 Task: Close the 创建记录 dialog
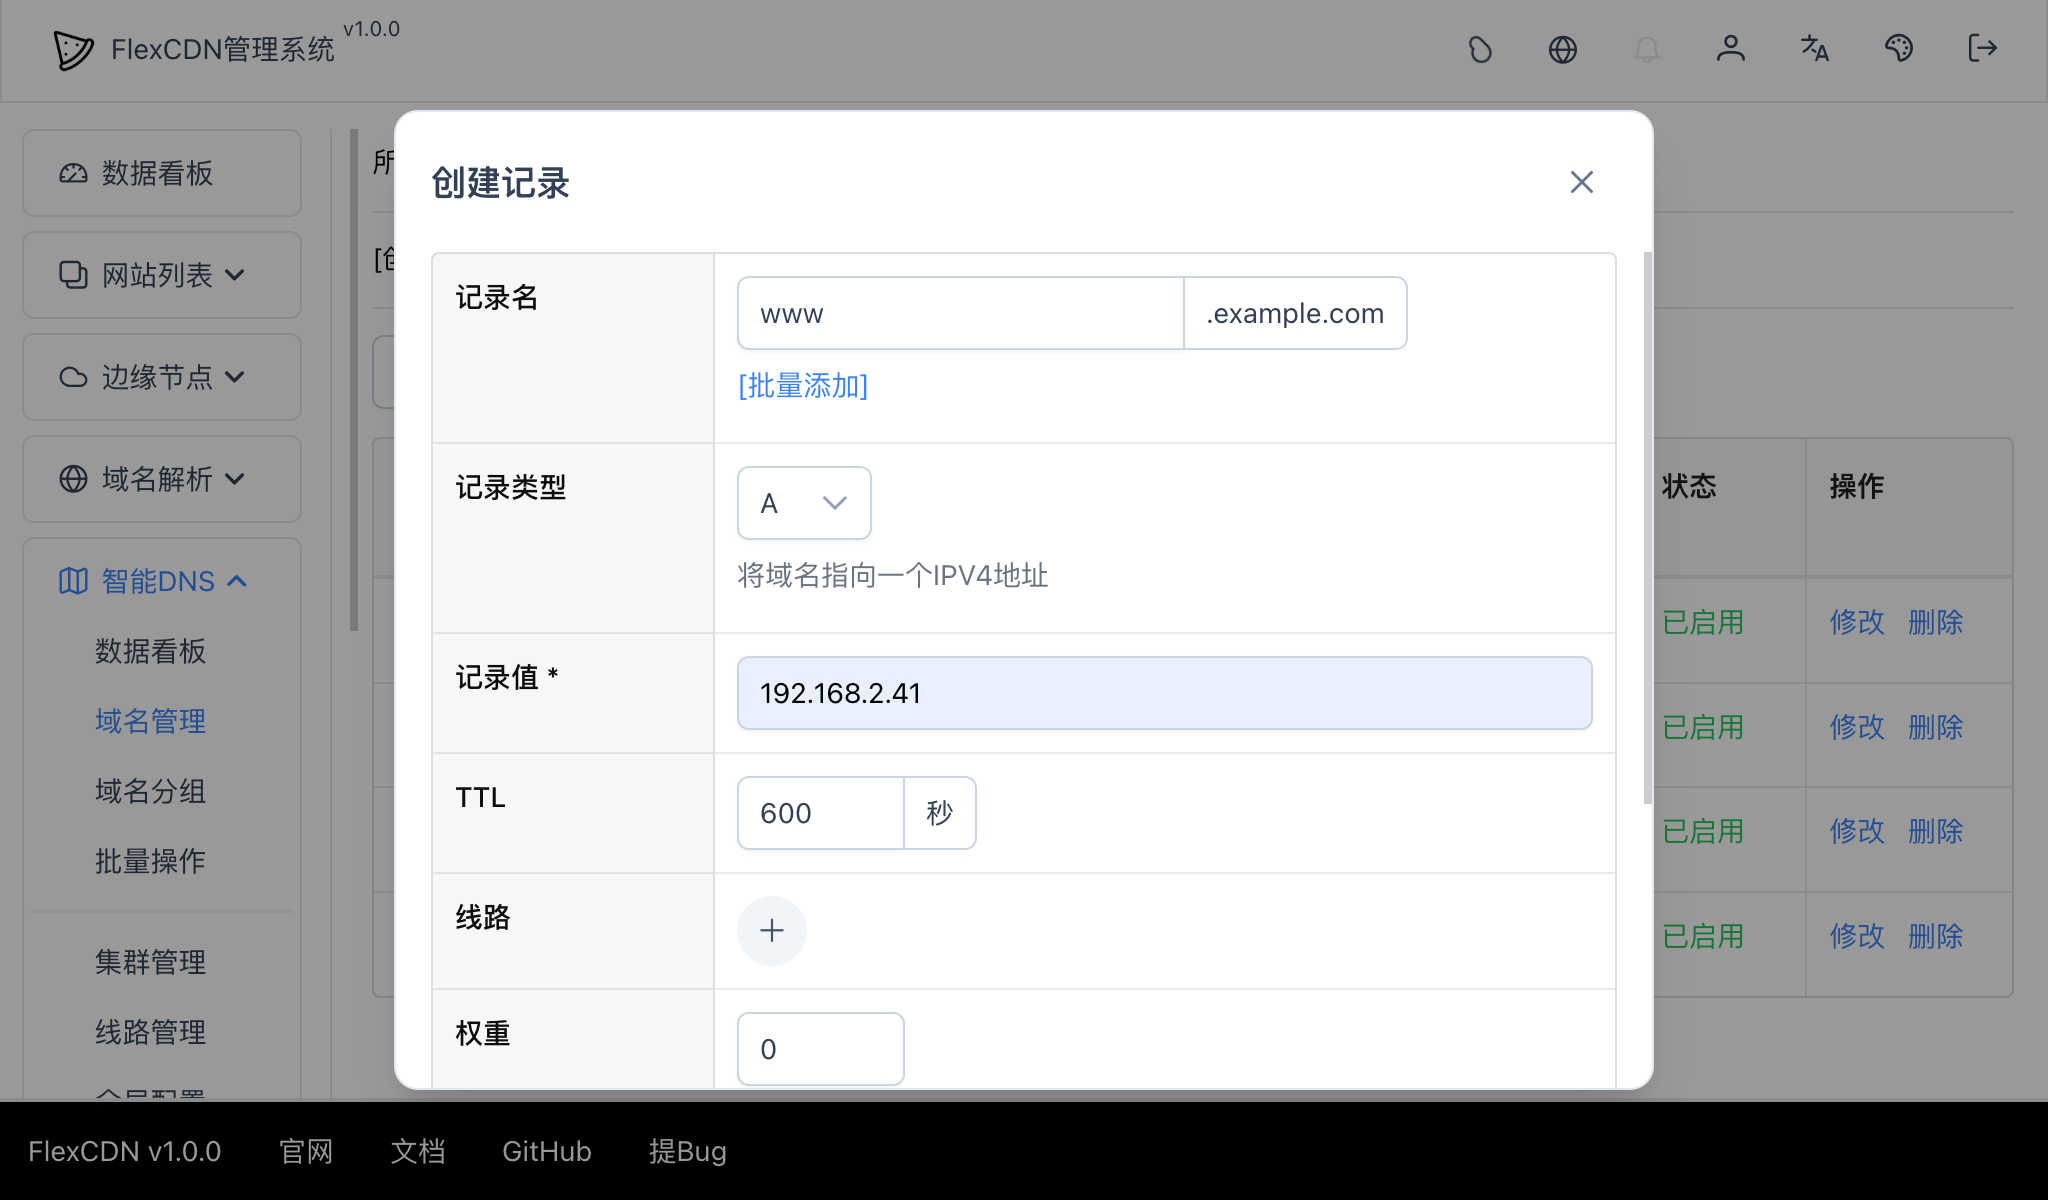point(1581,182)
